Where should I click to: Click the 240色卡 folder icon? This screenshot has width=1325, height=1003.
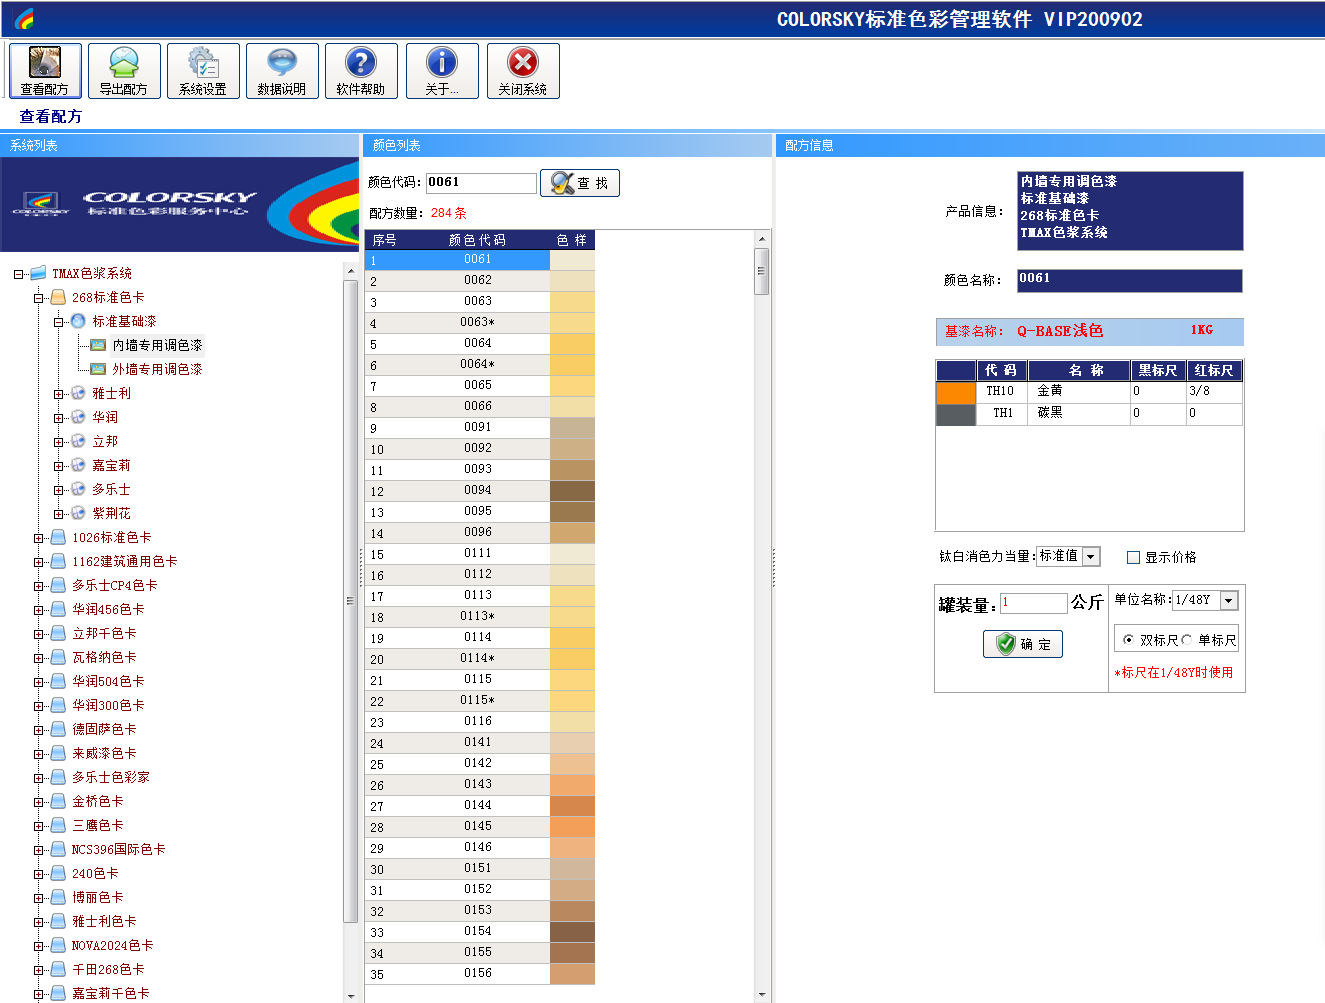coord(58,873)
